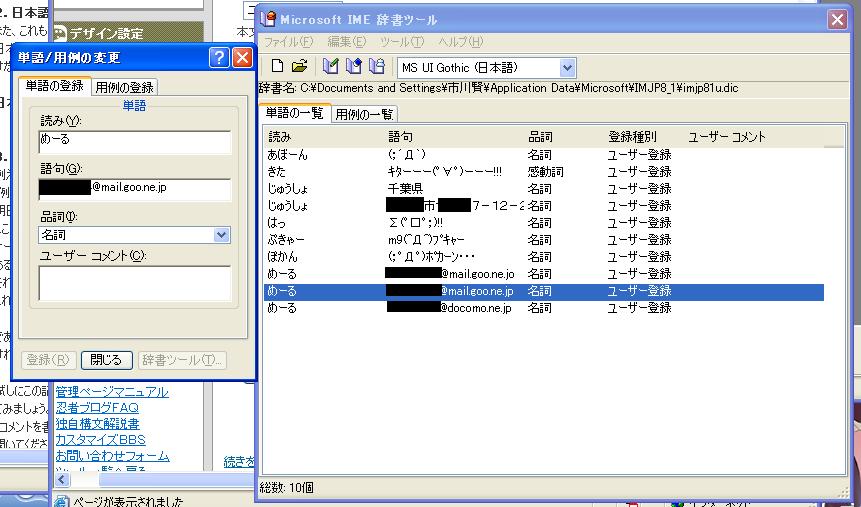Select the ぽかん row
This screenshot has height=507, width=861.
[544, 257]
